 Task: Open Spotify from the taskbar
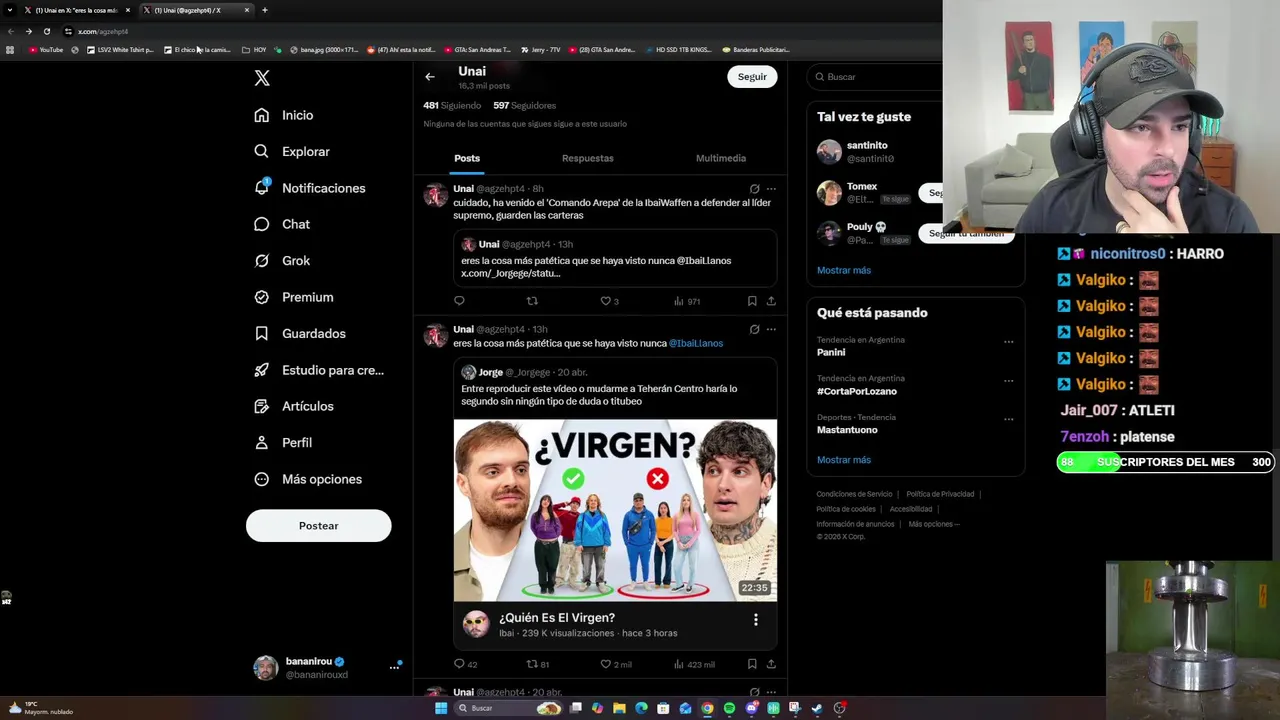(729, 708)
